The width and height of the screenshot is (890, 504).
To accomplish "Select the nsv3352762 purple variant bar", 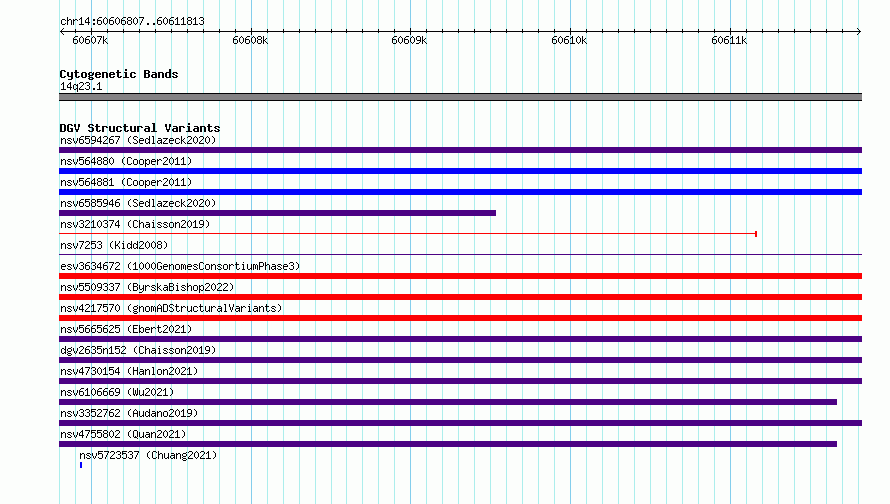I will [460, 423].
